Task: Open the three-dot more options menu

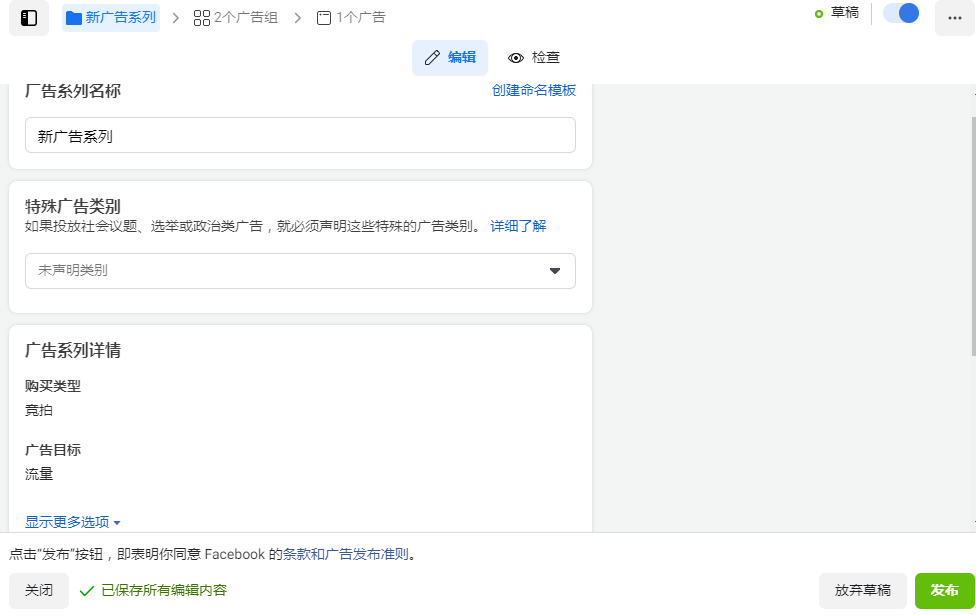Action: tap(954, 18)
